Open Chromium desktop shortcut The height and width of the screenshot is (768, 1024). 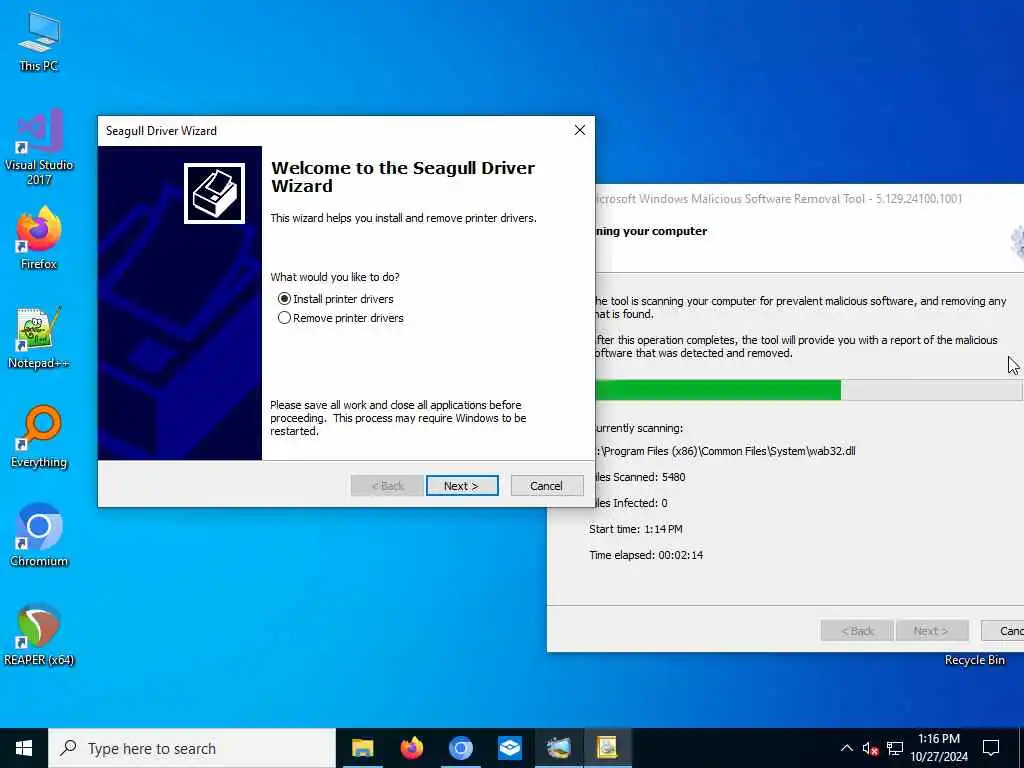pyautogui.click(x=39, y=536)
